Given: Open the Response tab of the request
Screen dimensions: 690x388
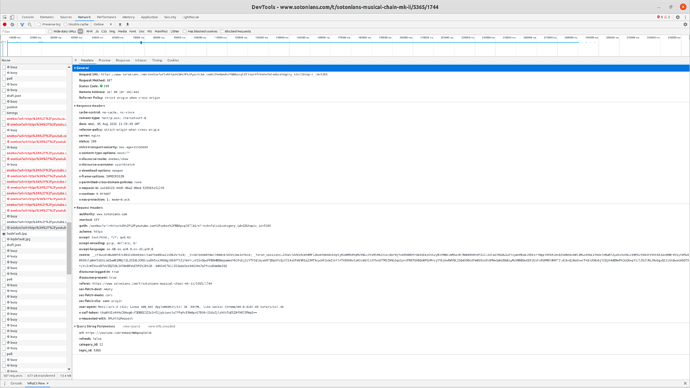Looking at the screenshot, I should click(123, 60).
